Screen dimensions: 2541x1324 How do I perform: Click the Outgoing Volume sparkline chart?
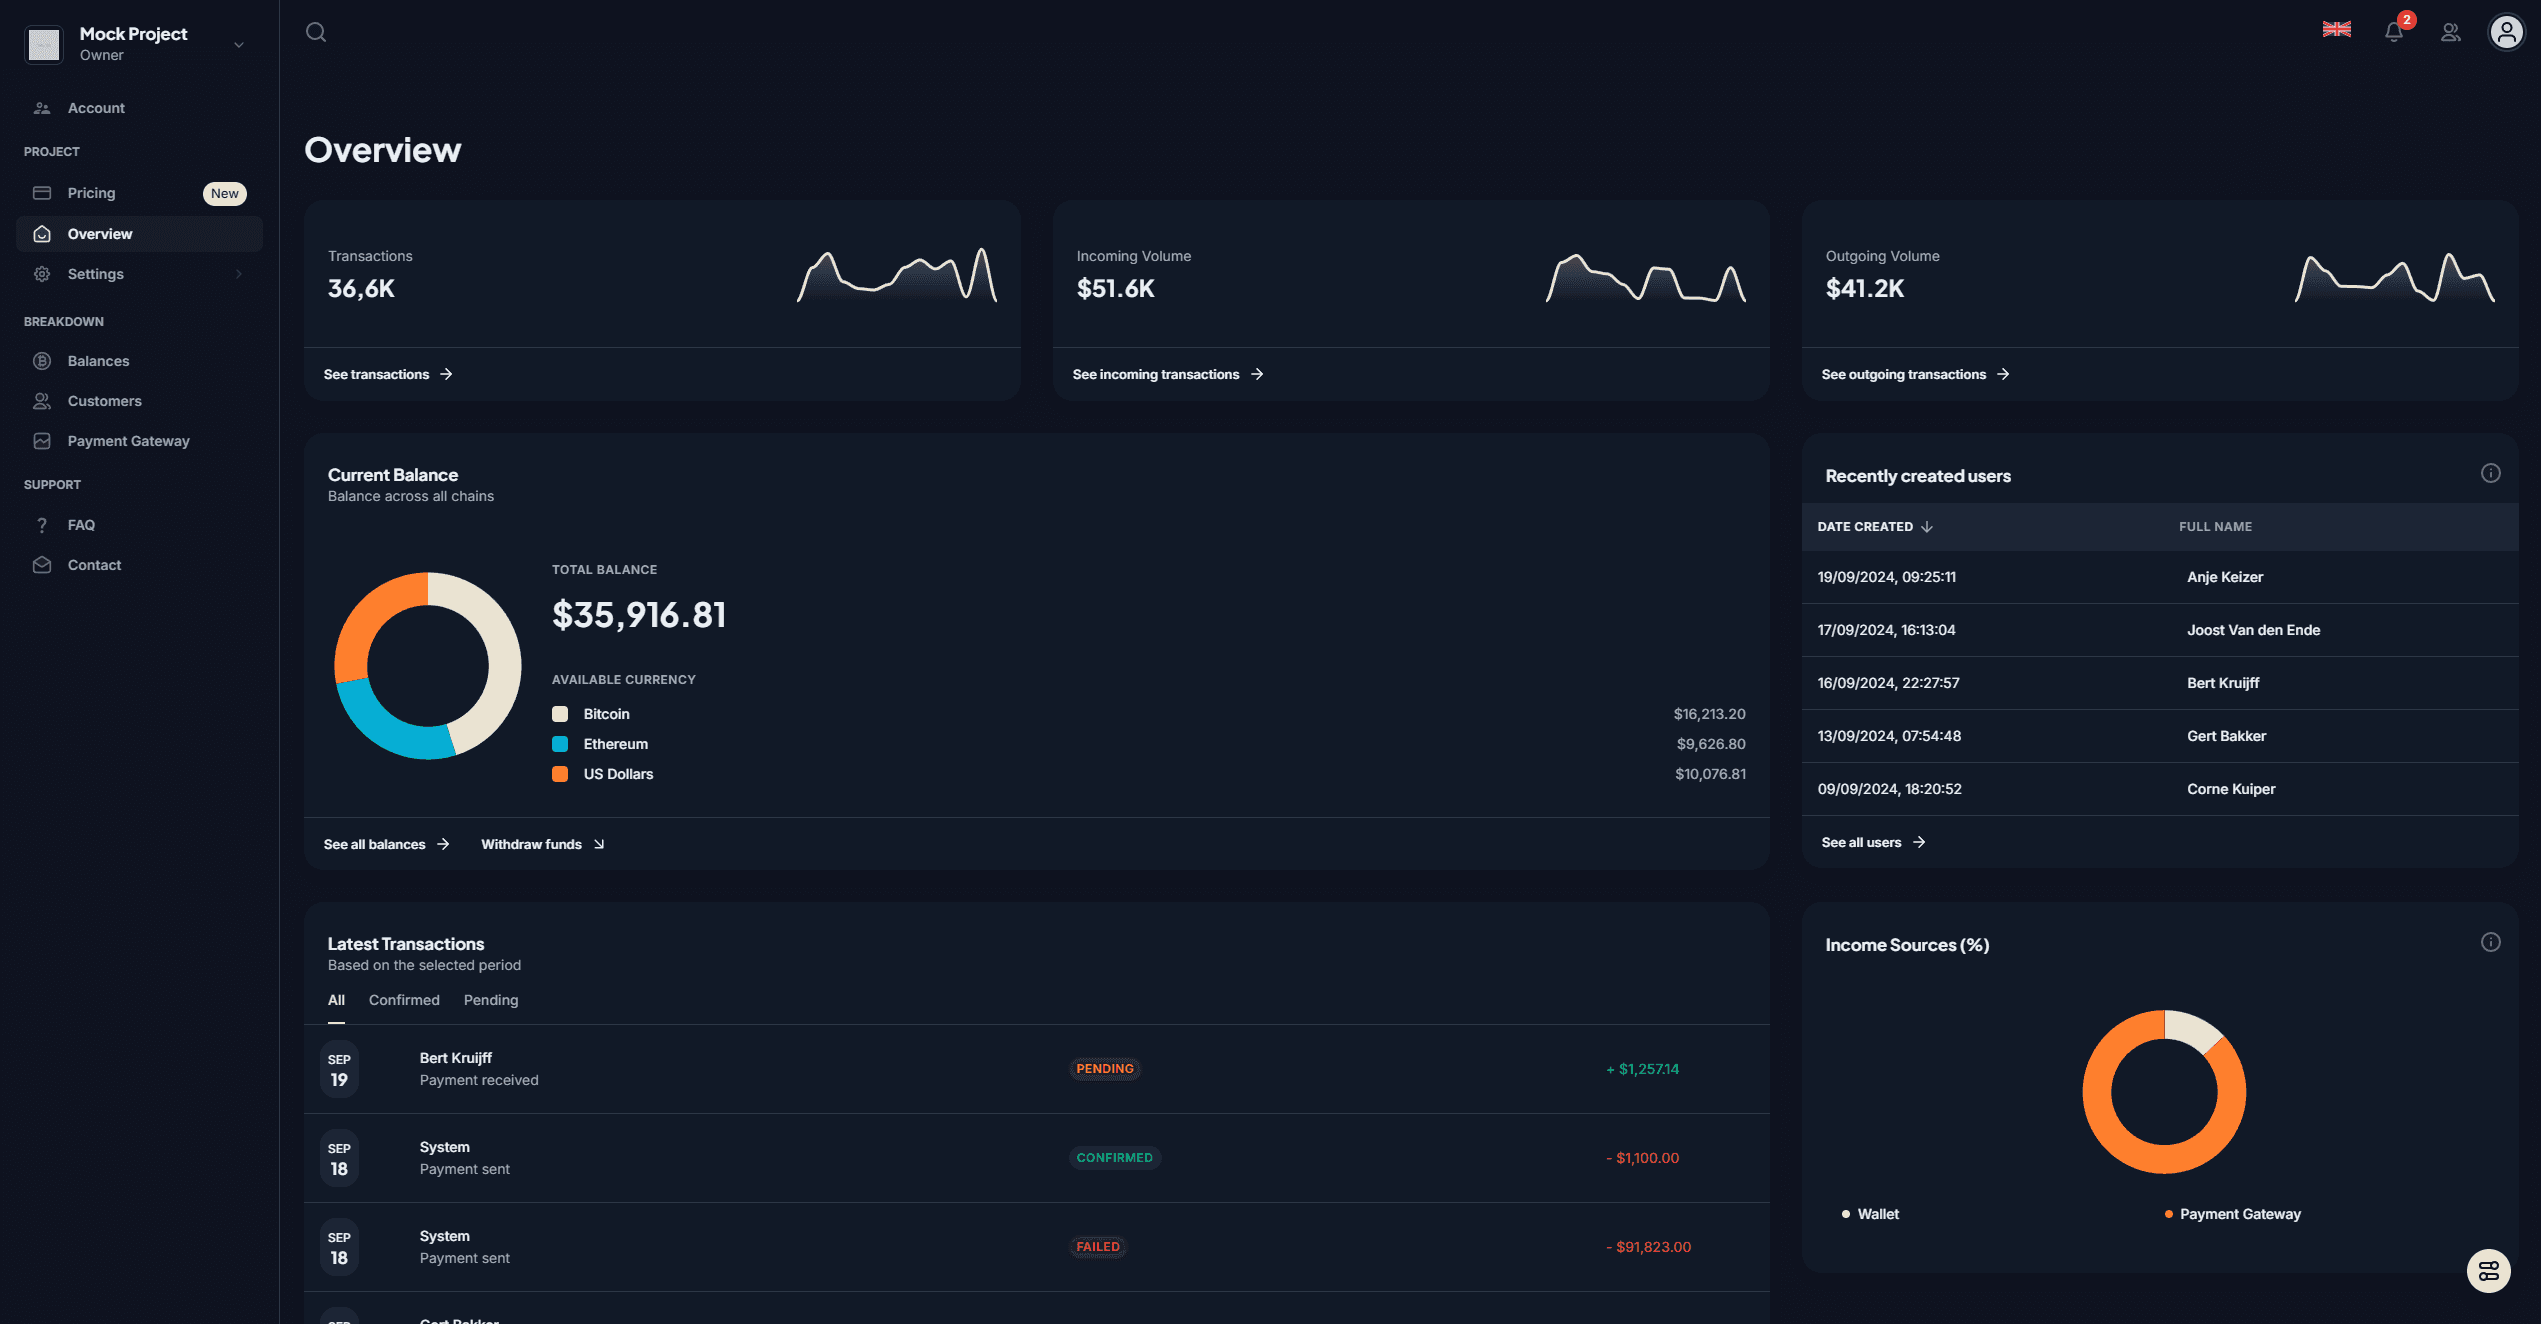coord(2395,277)
